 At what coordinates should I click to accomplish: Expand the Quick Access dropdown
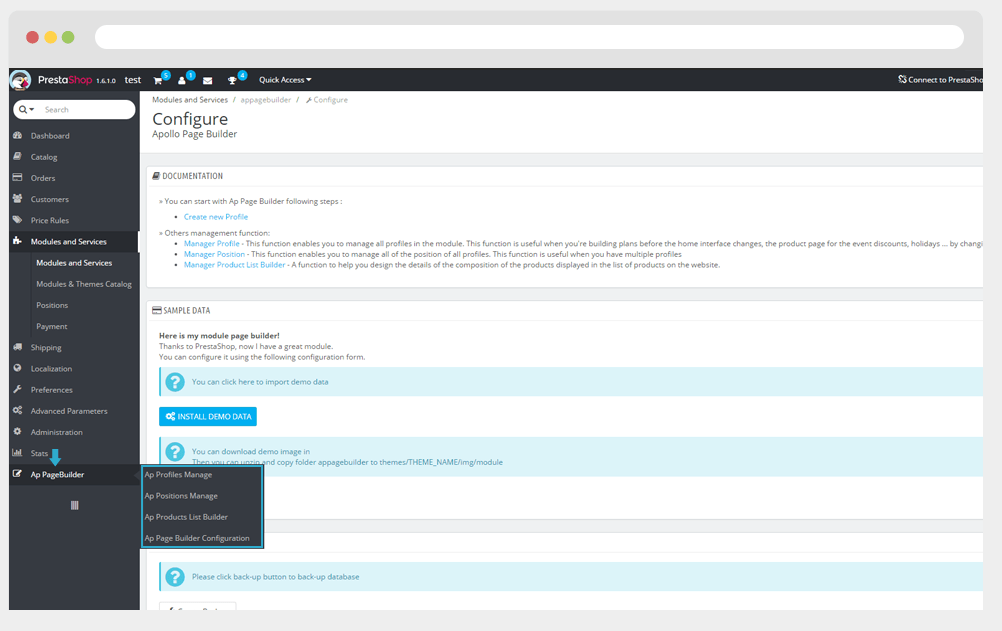tap(285, 80)
